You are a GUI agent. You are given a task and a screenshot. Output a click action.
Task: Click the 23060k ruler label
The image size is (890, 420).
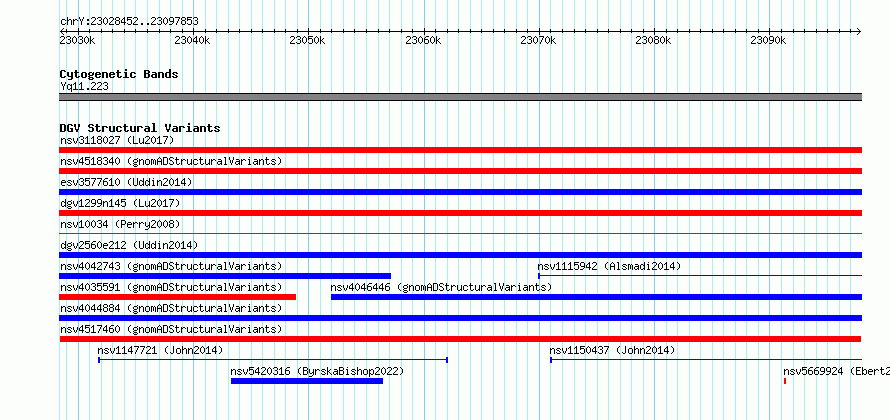click(x=423, y=40)
